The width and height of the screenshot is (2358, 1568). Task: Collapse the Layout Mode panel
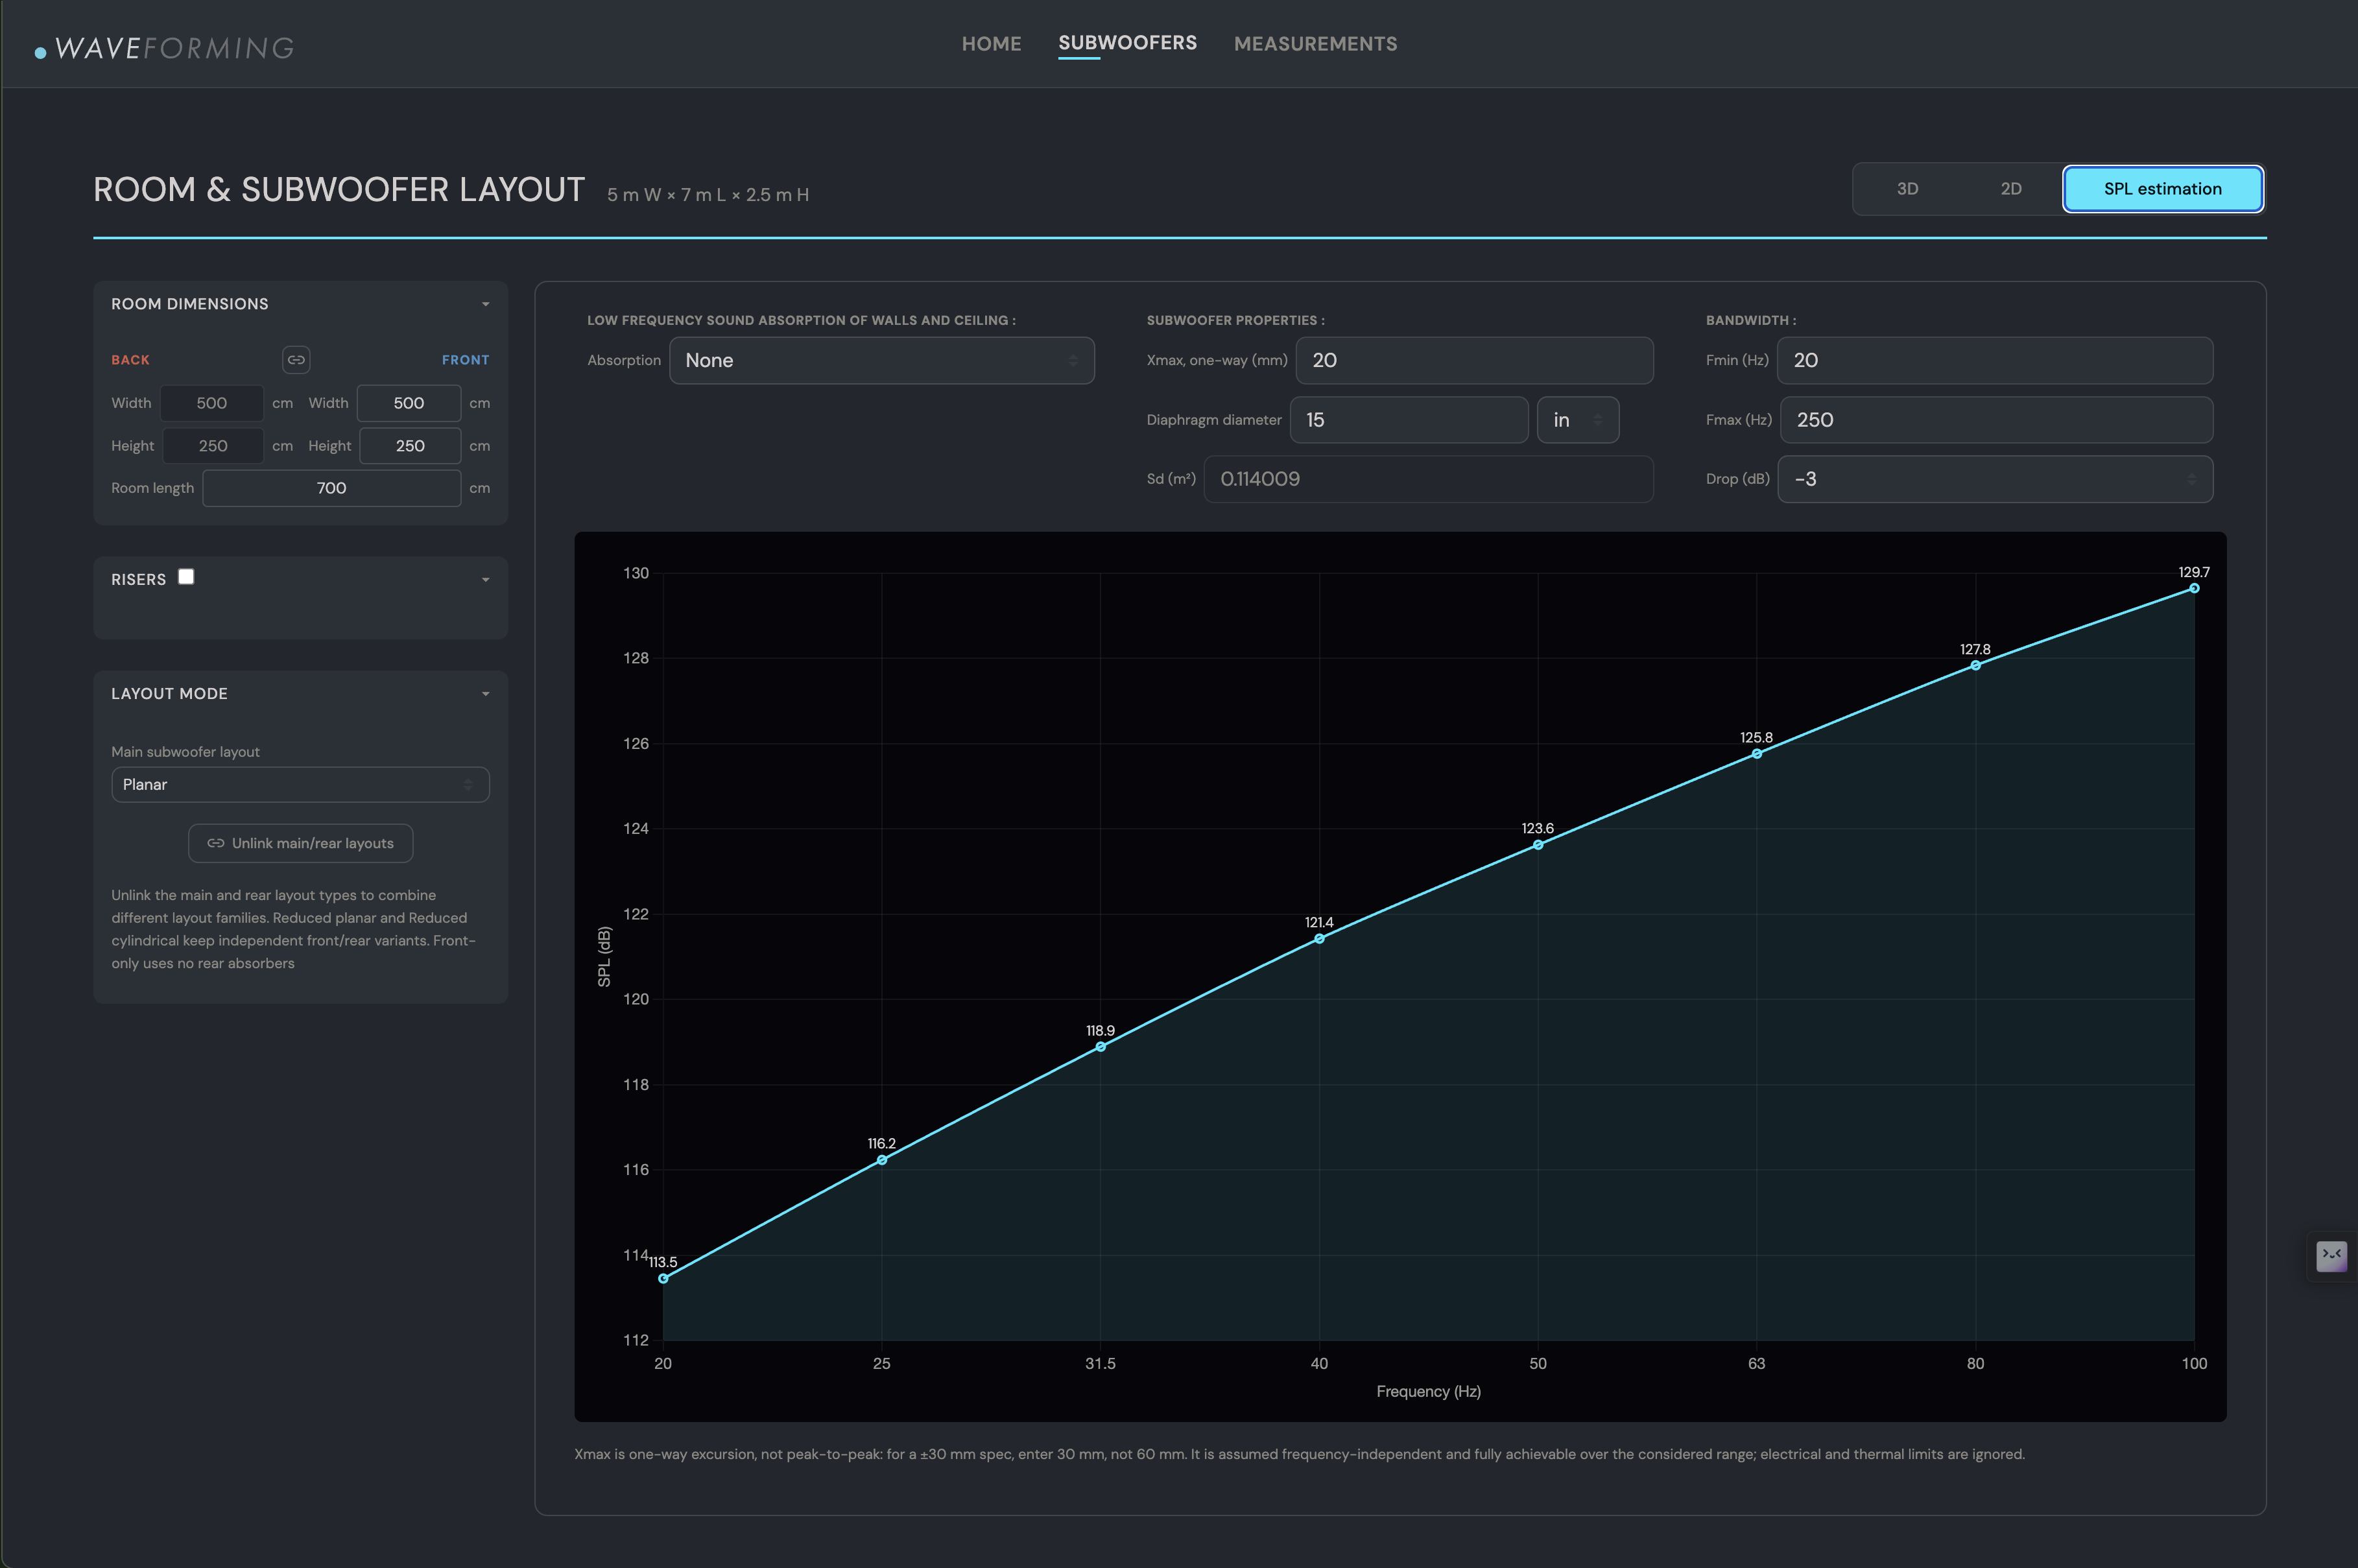486,694
